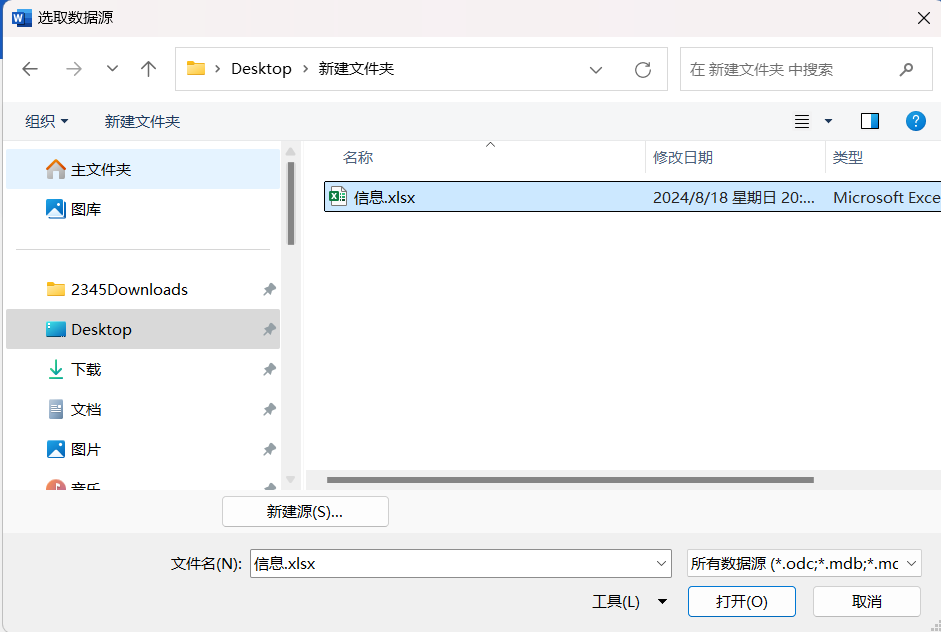This screenshot has width=941, height=632.
Task: Click the horizontal scrollbar of file list
Action: coord(570,480)
